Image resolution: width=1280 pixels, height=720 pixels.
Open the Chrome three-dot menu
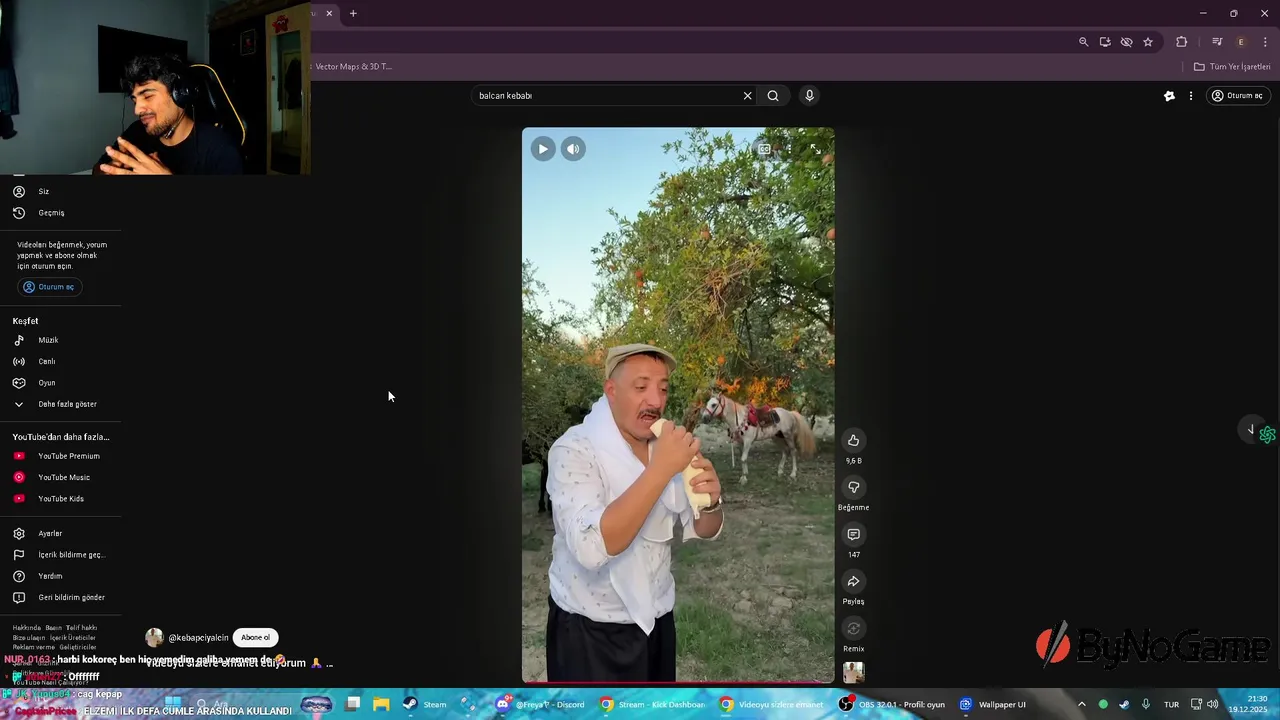point(1265,42)
